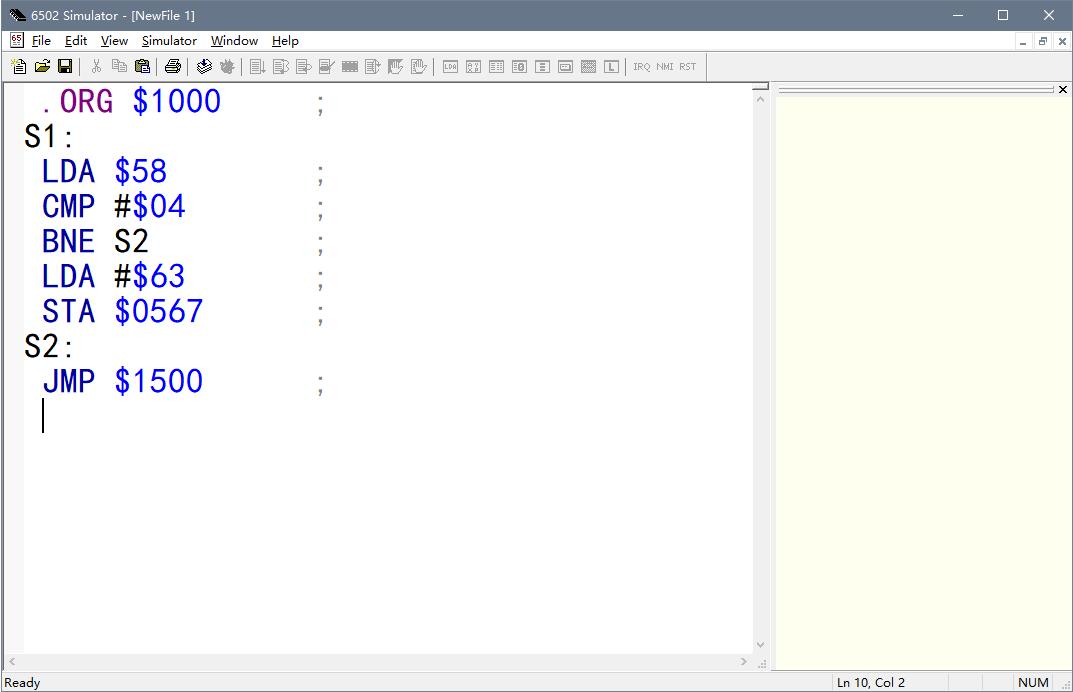Open an existing file

point(41,66)
